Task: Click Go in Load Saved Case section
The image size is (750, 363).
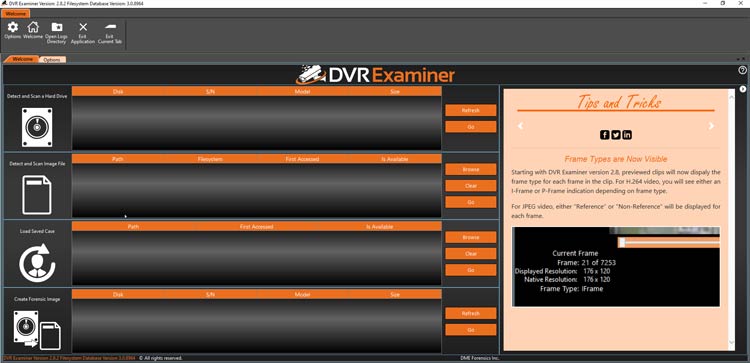Action: coord(471,270)
